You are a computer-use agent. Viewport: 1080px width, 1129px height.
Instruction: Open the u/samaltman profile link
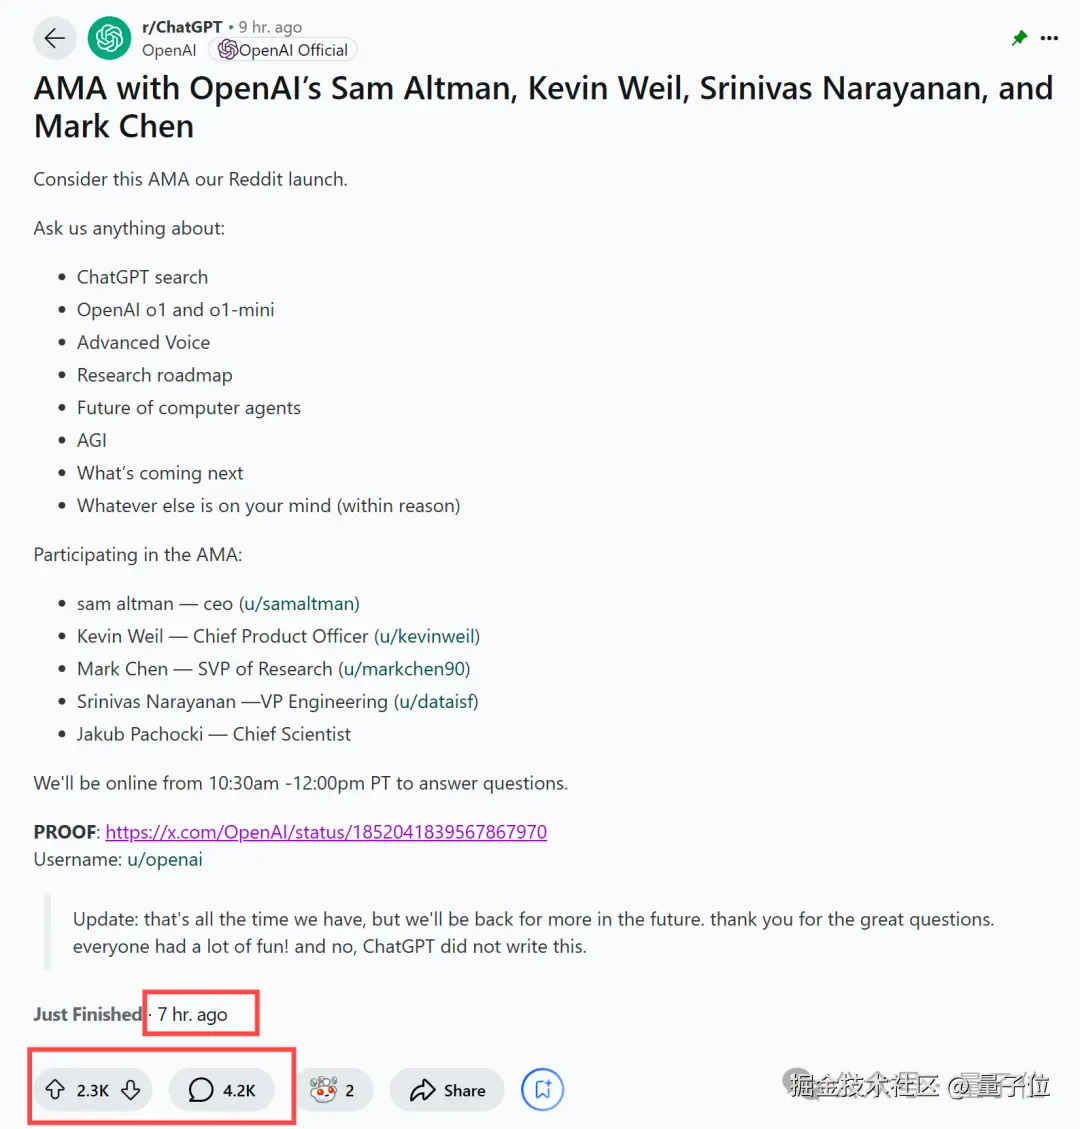(300, 603)
